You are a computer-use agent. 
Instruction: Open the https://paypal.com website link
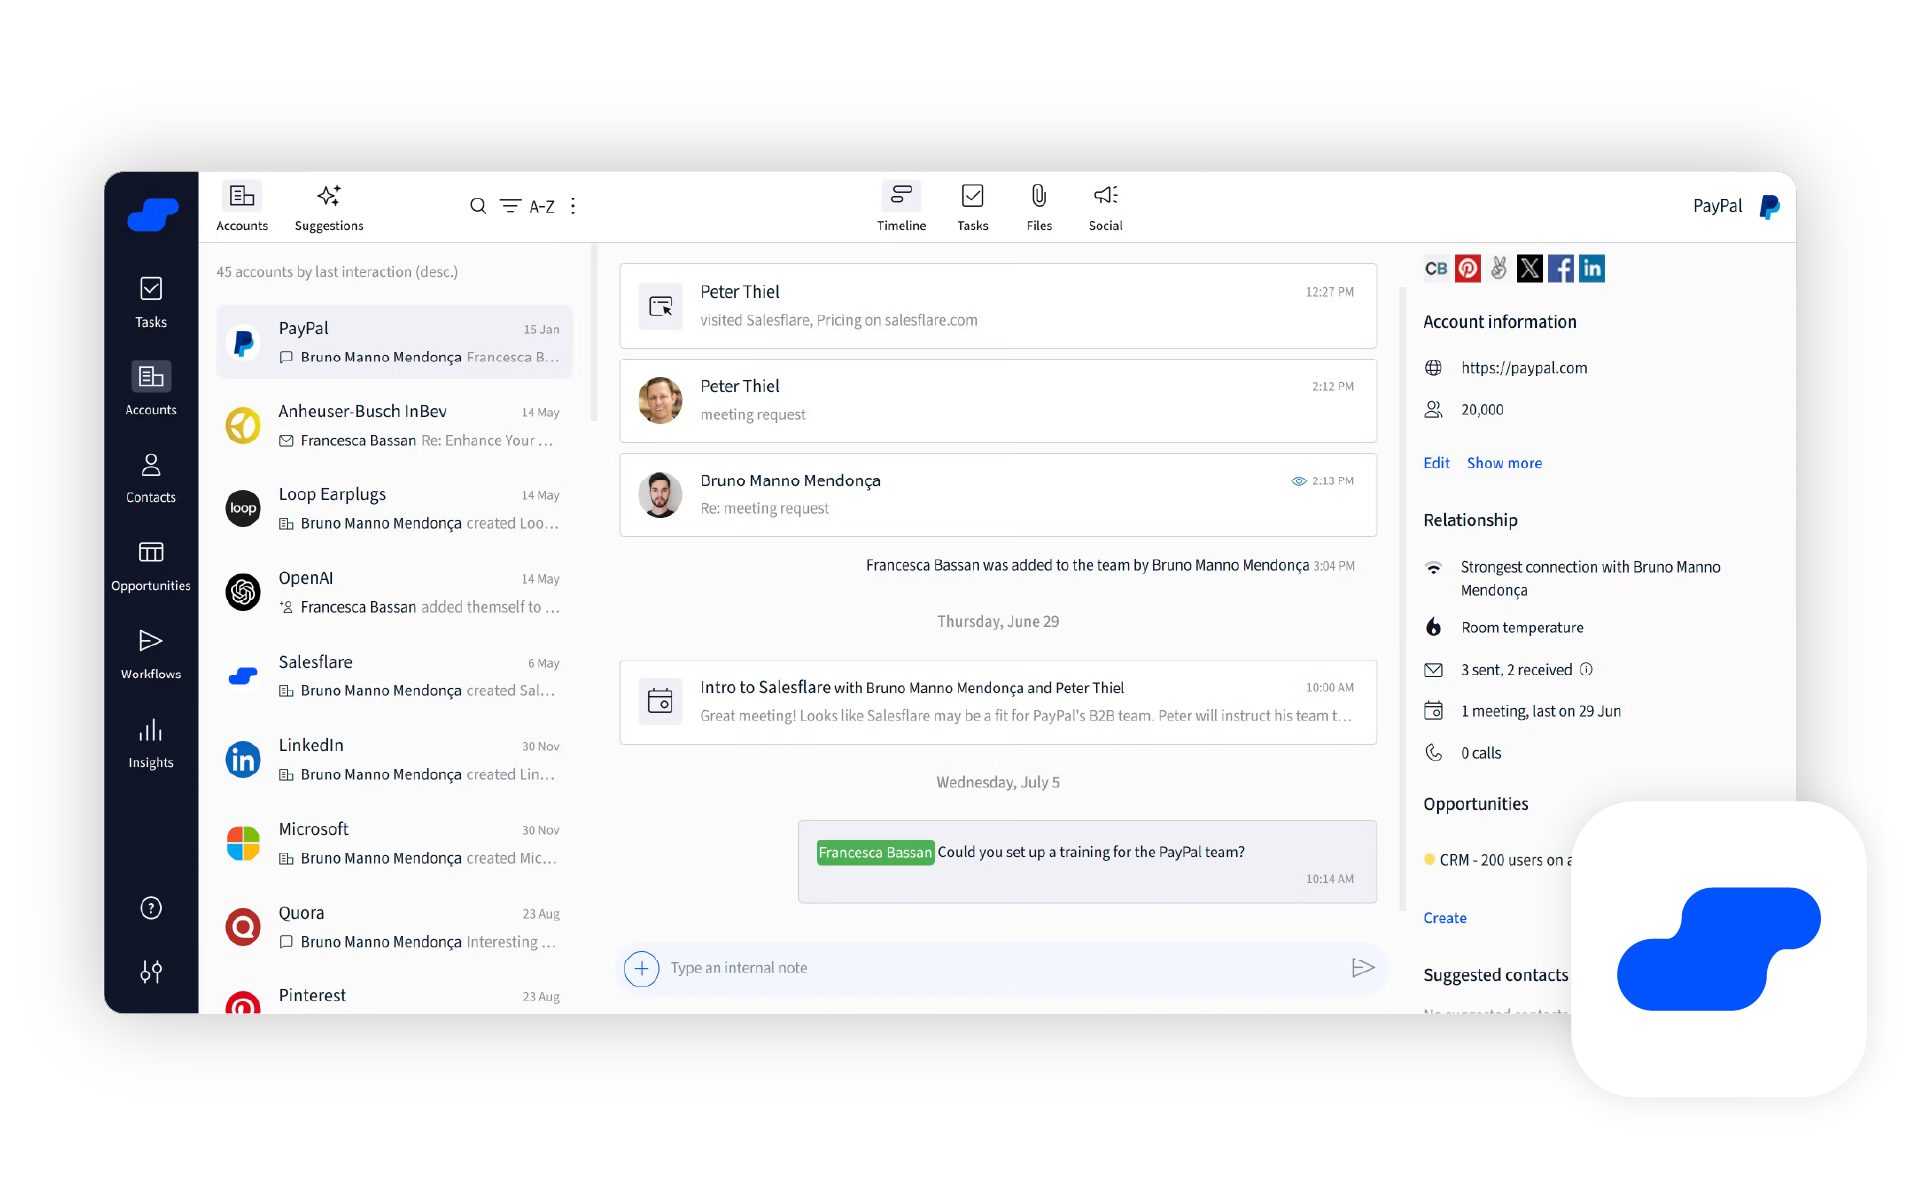(1524, 368)
